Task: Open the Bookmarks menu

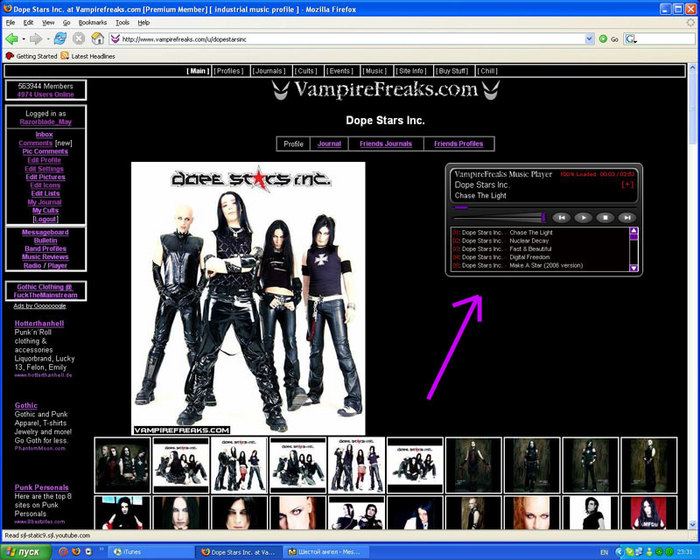Action: coord(92,22)
